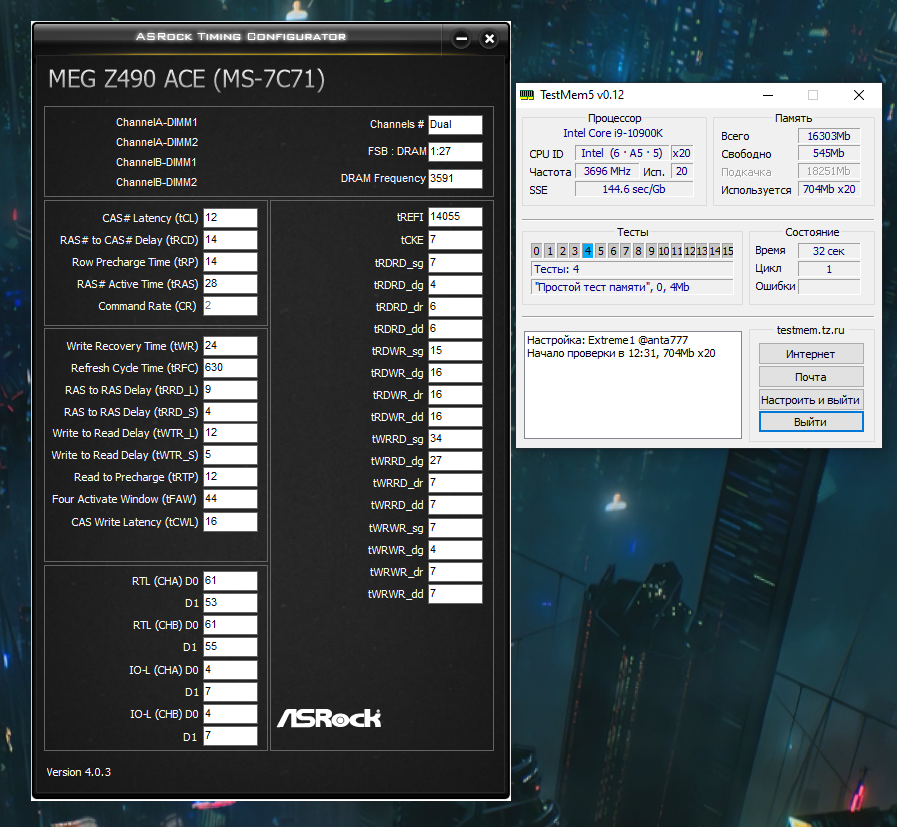The width and height of the screenshot is (897, 827).
Task: Click the Command Rate (CR) field
Action: [231, 306]
